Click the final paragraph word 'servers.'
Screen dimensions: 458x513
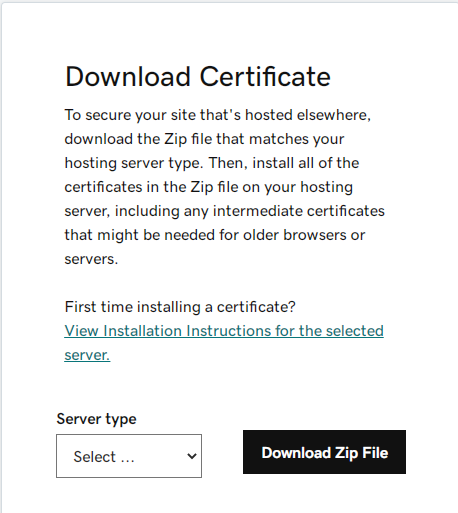91,259
